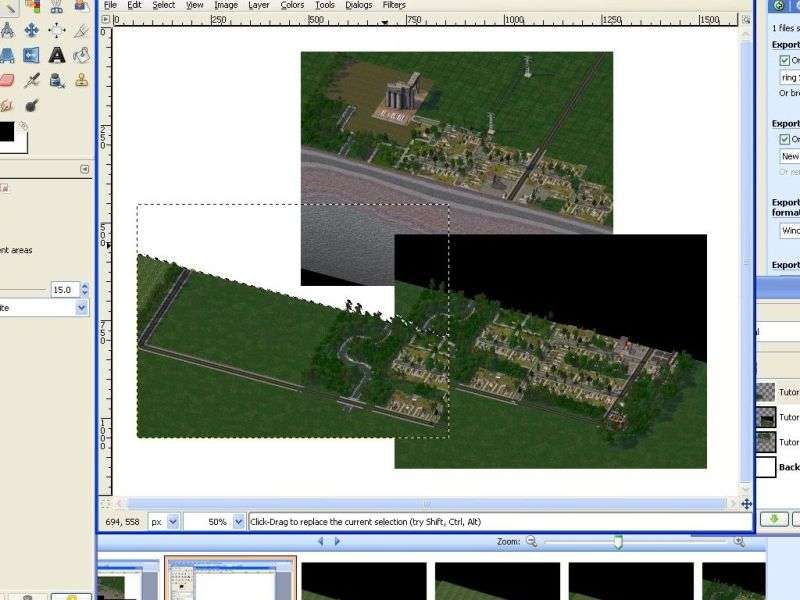Go to next thumbnail with right arrow
The height and width of the screenshot is (600, 800).
click(x=337, y=541)
